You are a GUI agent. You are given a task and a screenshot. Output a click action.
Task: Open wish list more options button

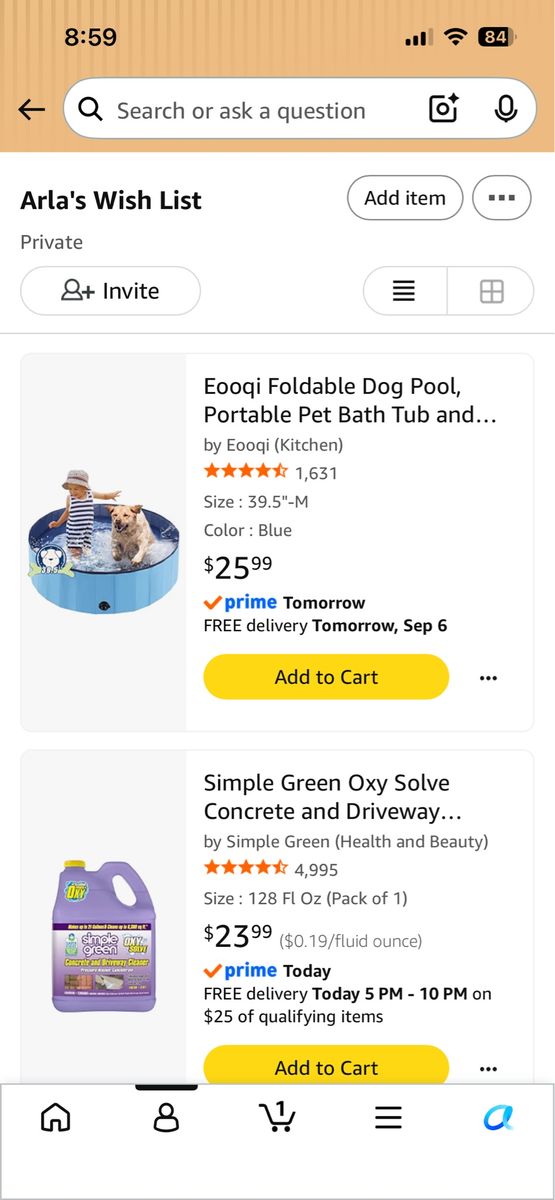click(x=501, y=197)
